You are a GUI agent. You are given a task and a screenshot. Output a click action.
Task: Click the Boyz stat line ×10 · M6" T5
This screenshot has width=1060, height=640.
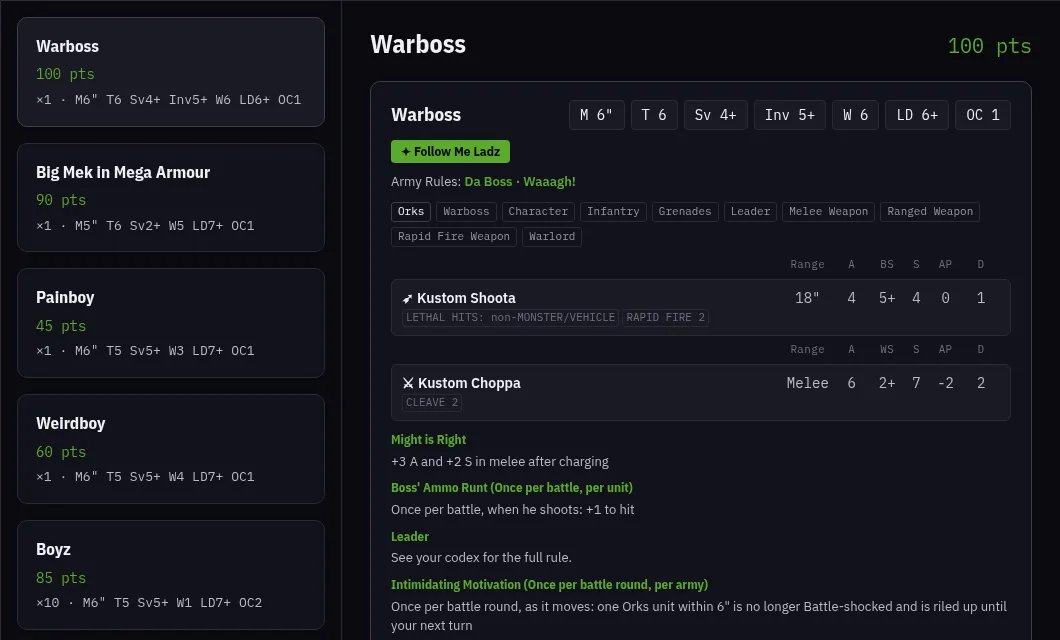coord(149,602)
